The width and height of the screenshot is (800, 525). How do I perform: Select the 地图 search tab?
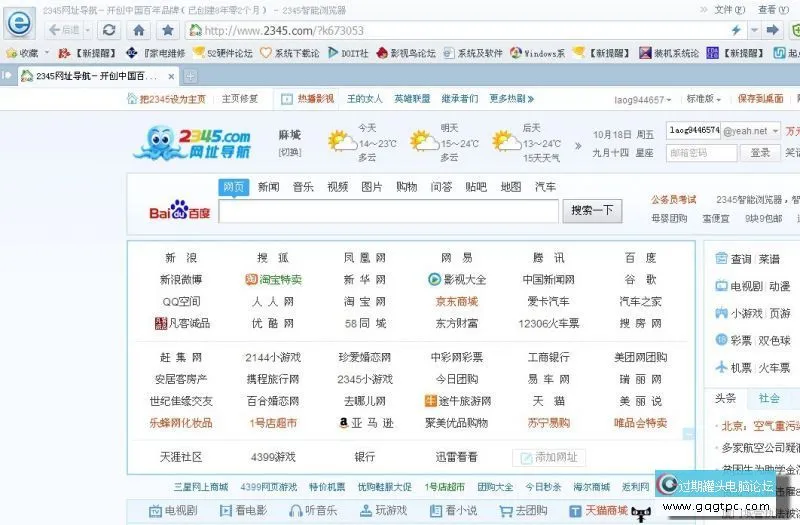click(x=511, y=187)
